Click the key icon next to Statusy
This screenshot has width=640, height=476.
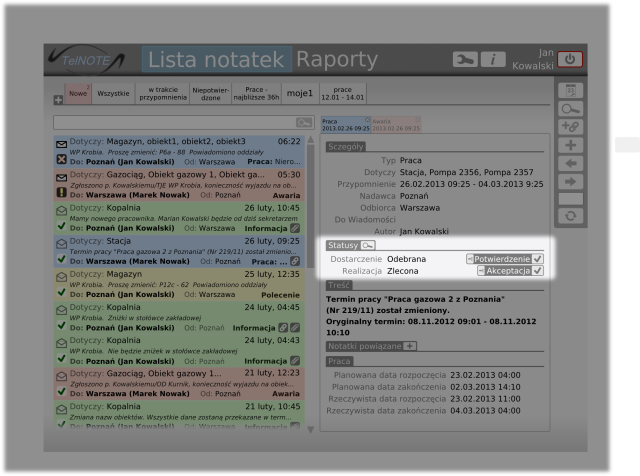368,245
